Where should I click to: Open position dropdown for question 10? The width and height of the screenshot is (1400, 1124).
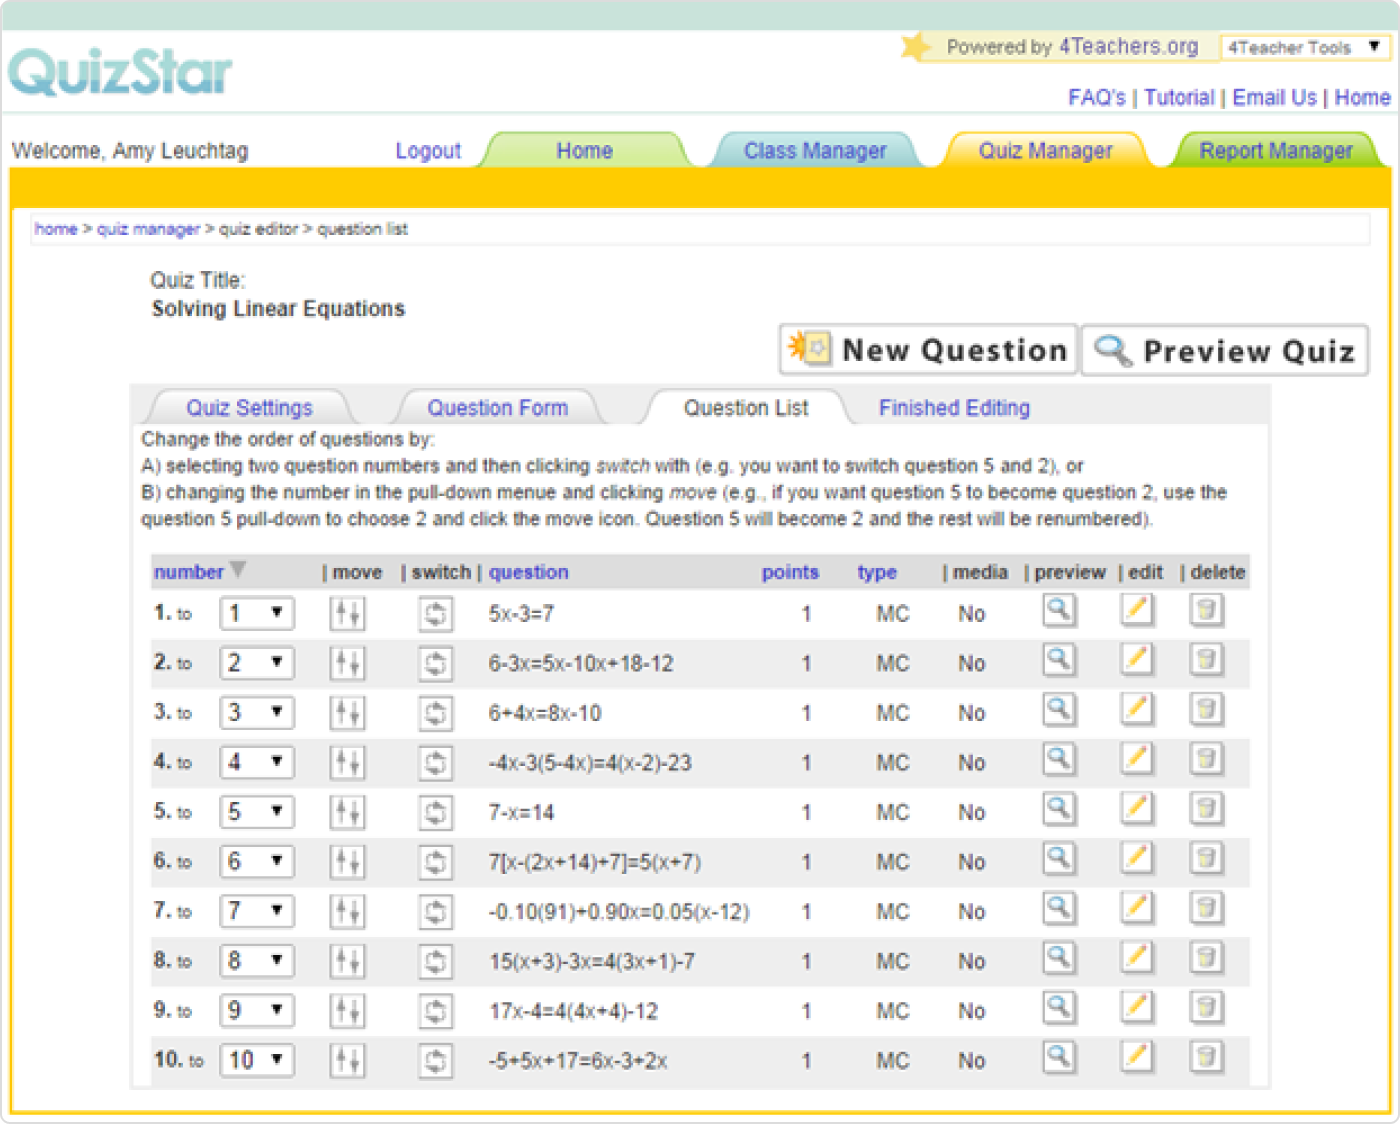click(x=257, y=1060)
